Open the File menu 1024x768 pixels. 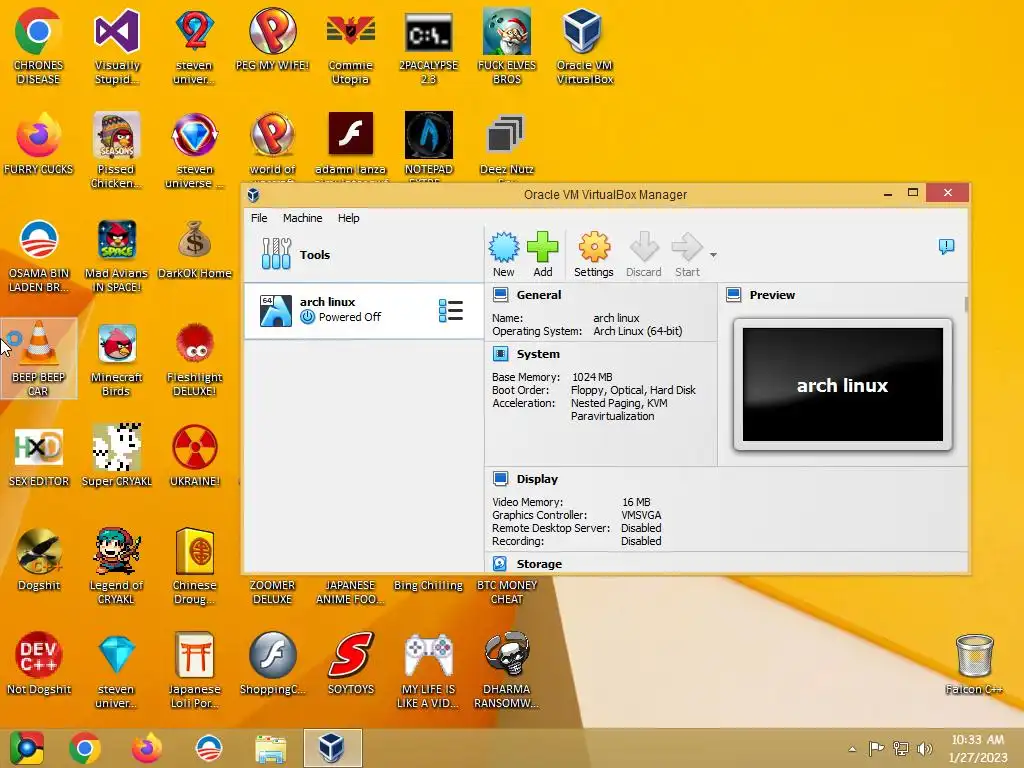pos(259,217)
